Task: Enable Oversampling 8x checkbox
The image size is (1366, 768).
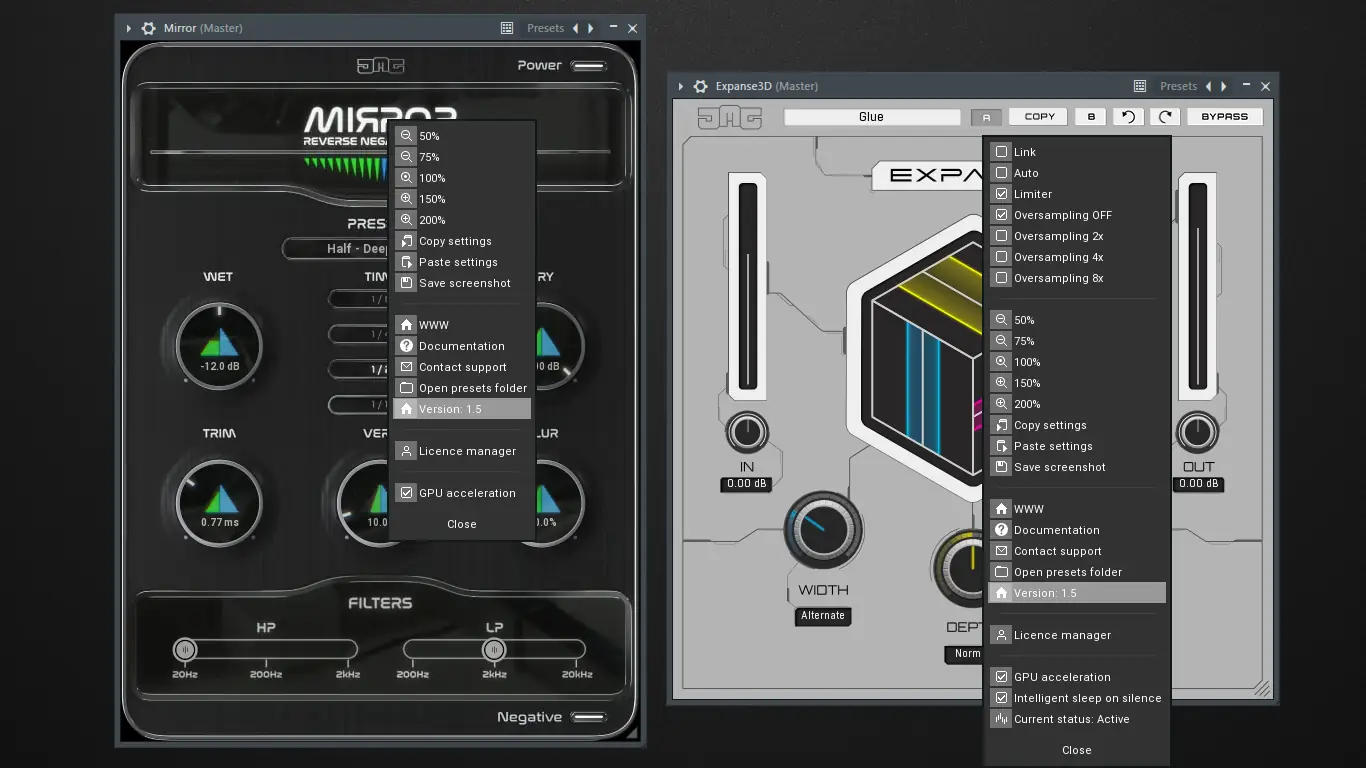Action: (1001, 278)
